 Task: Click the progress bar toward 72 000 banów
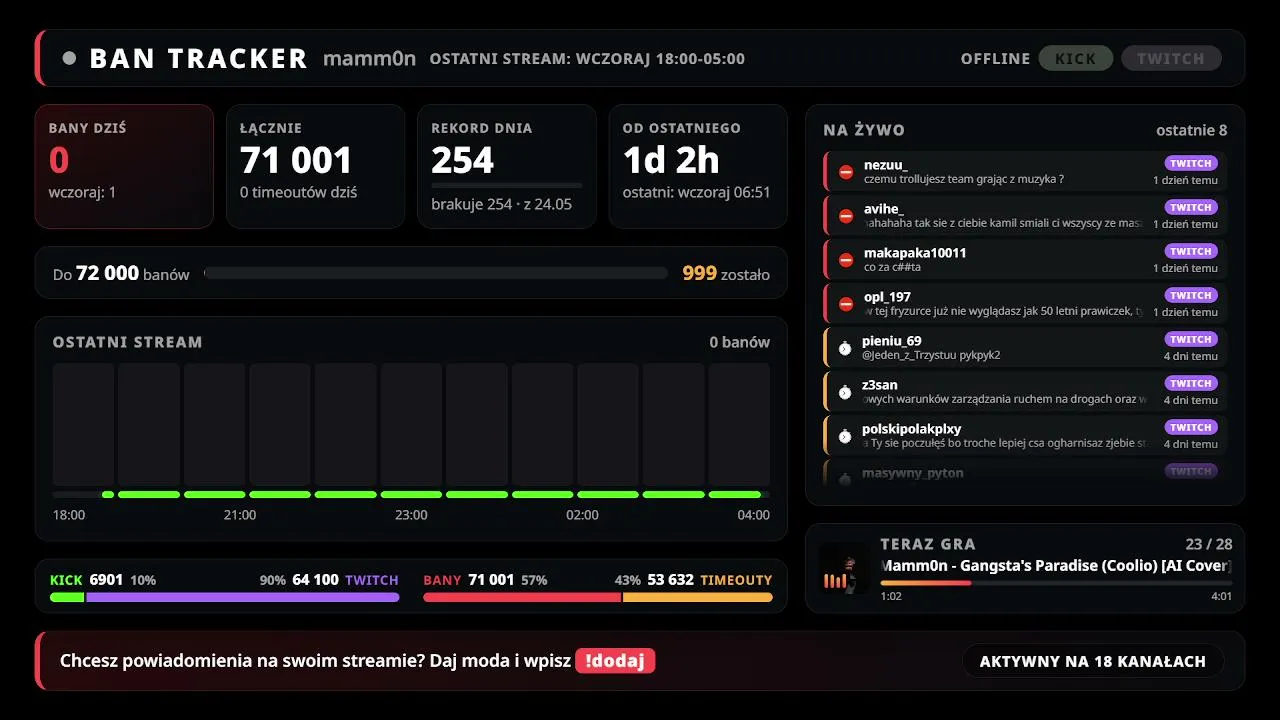[435, 273]
